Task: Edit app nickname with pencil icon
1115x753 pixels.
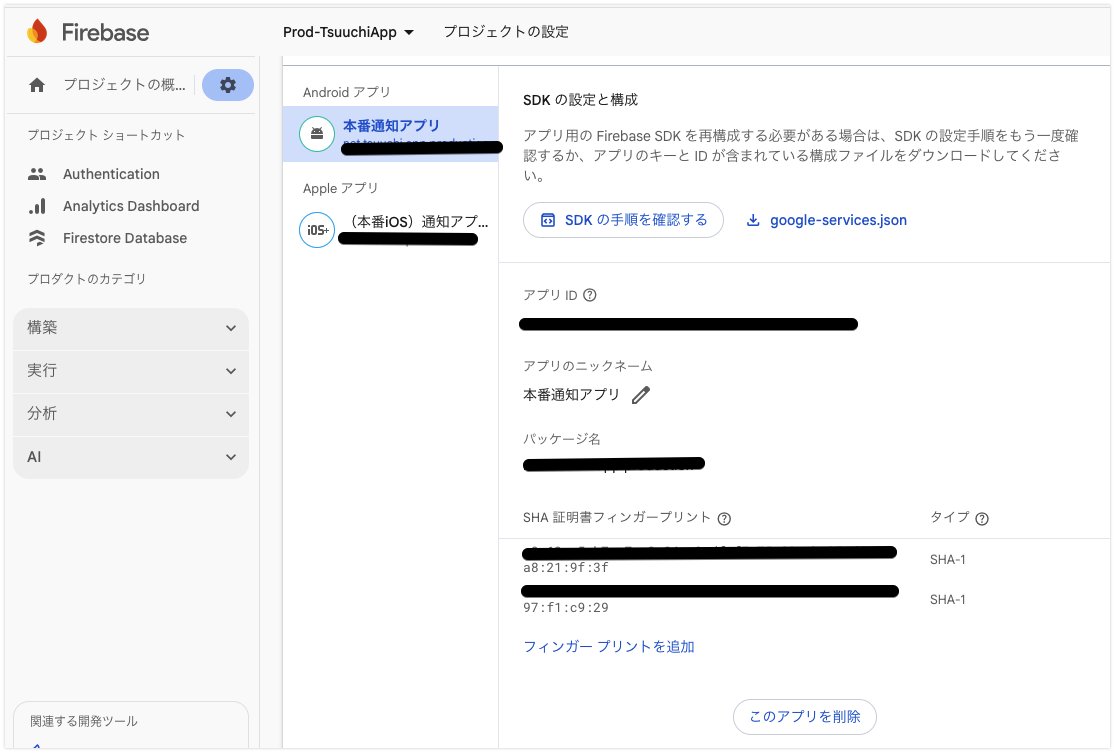Action: 641,395
